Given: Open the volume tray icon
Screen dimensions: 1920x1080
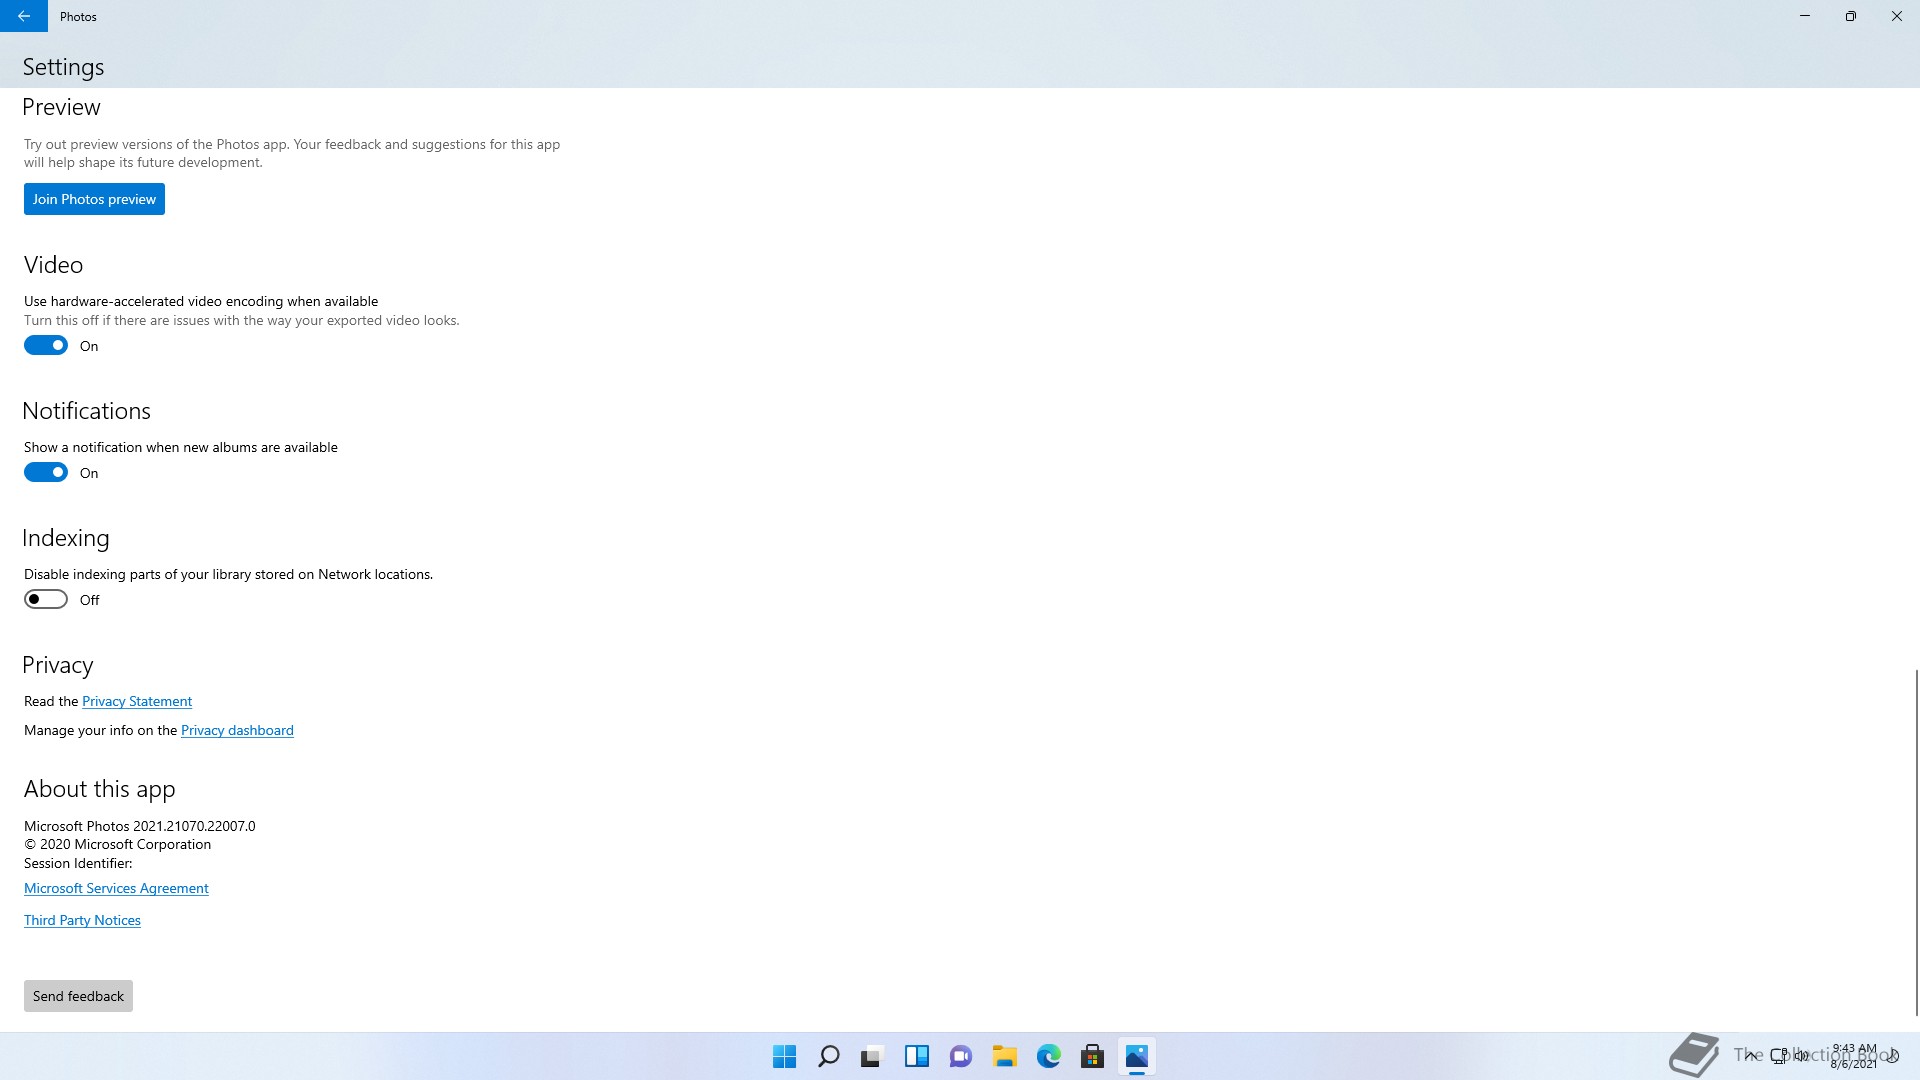Looking at the screenshot, I should [1801, 1055].
